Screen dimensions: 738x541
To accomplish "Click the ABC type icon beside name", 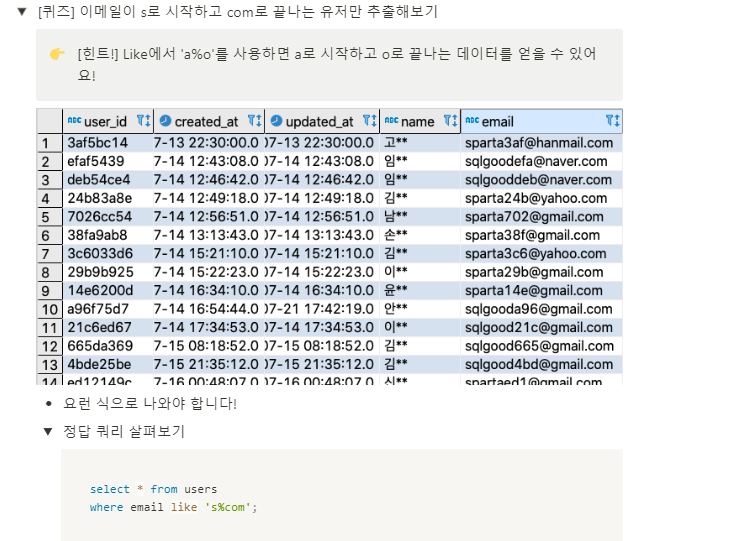I will [x=392, y=121].
